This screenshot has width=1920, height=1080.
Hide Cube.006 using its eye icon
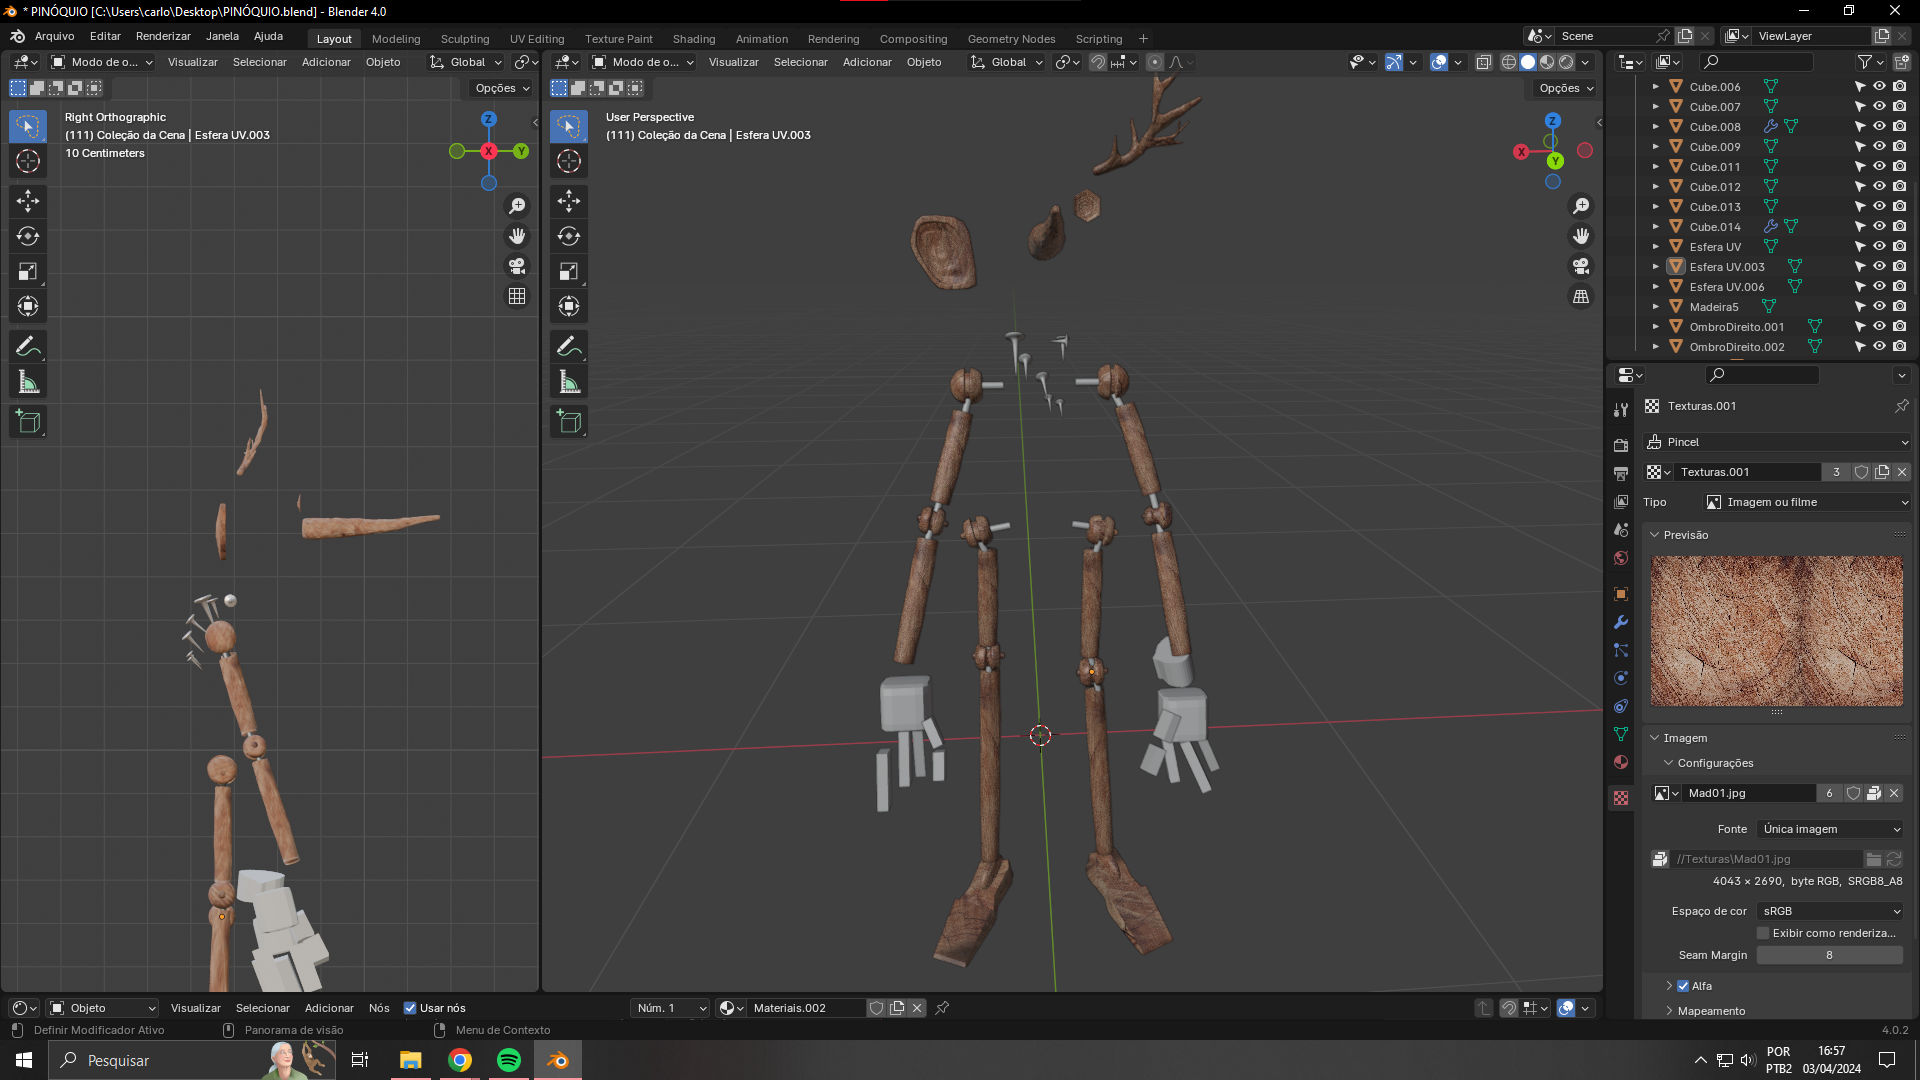(x=1879, y=87)
